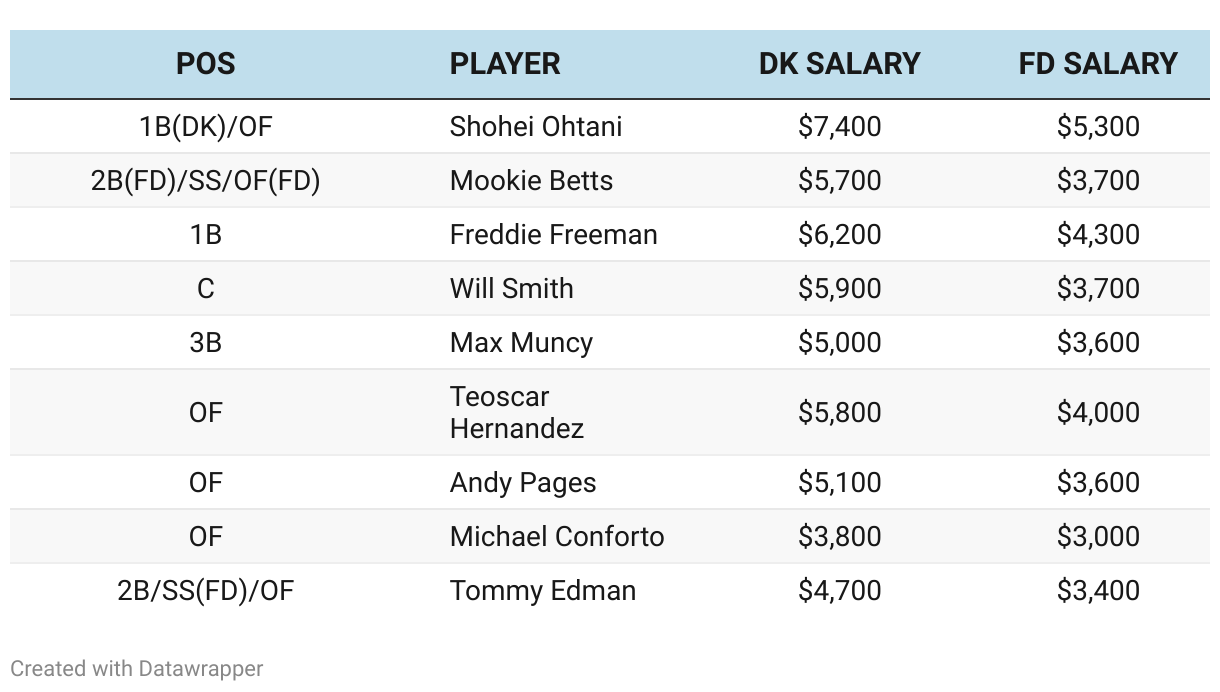Click Teoscar Hernandez player name
Image resolution: width=1220 pixels, height=692 pixels.
point(516,412)
